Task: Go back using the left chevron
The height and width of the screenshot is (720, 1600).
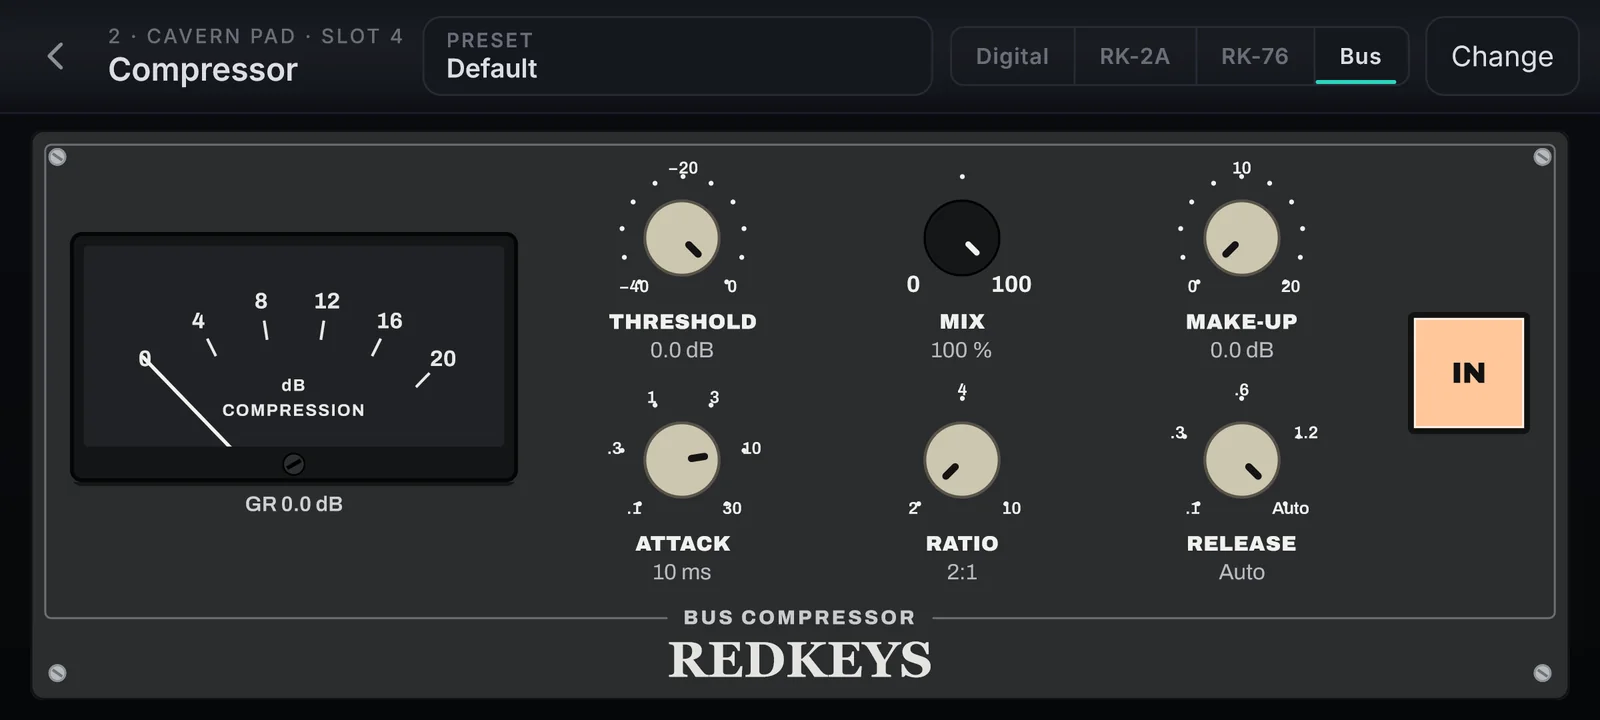Action: (x=56, y=56)
